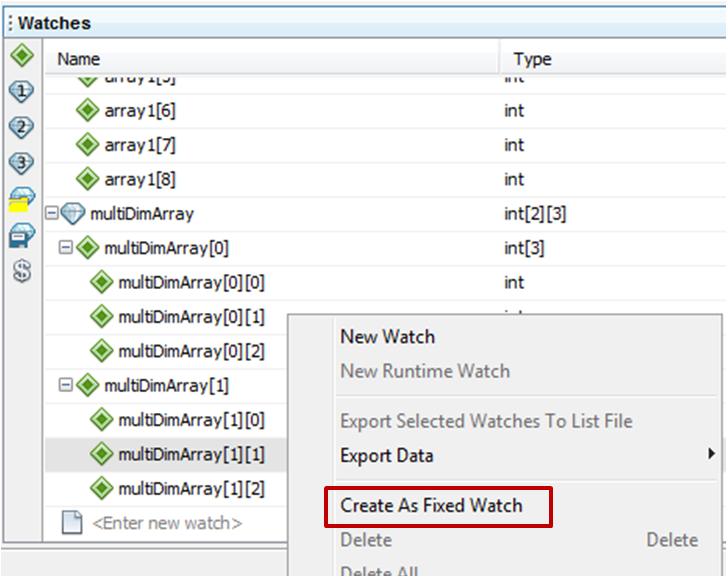The image size is (727, 577).
Task: Collapse the multiDimArray tree node
Action: point(51,213)
